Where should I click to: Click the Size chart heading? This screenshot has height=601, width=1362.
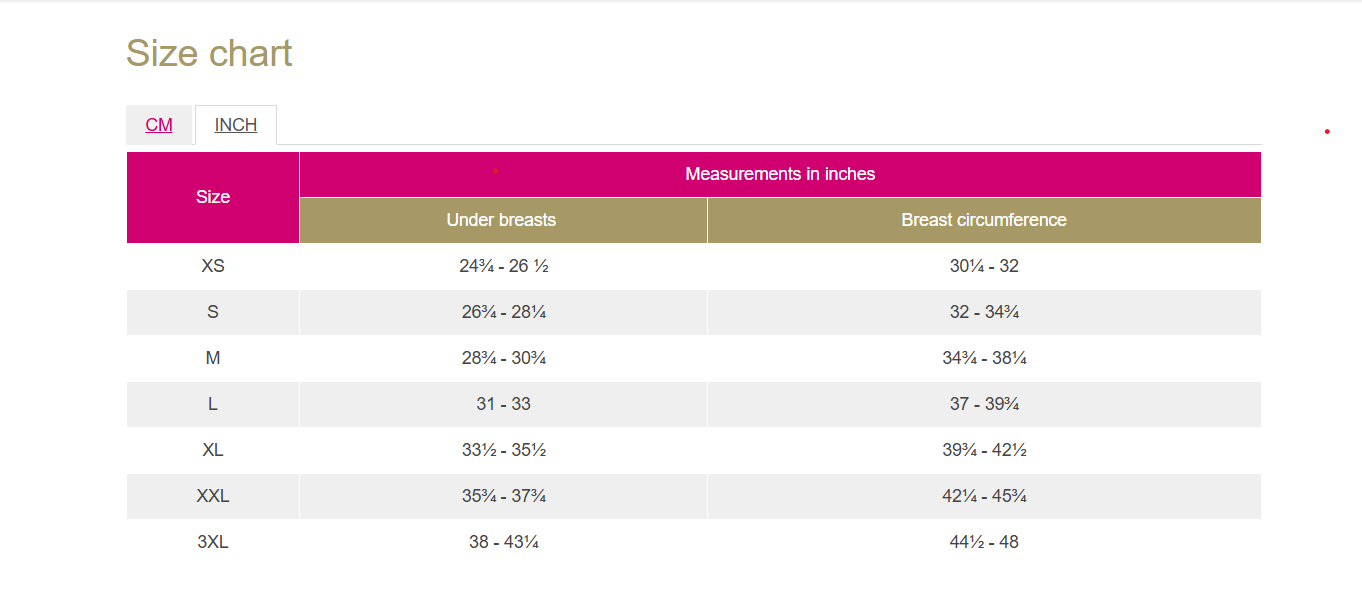click(209, 53)
